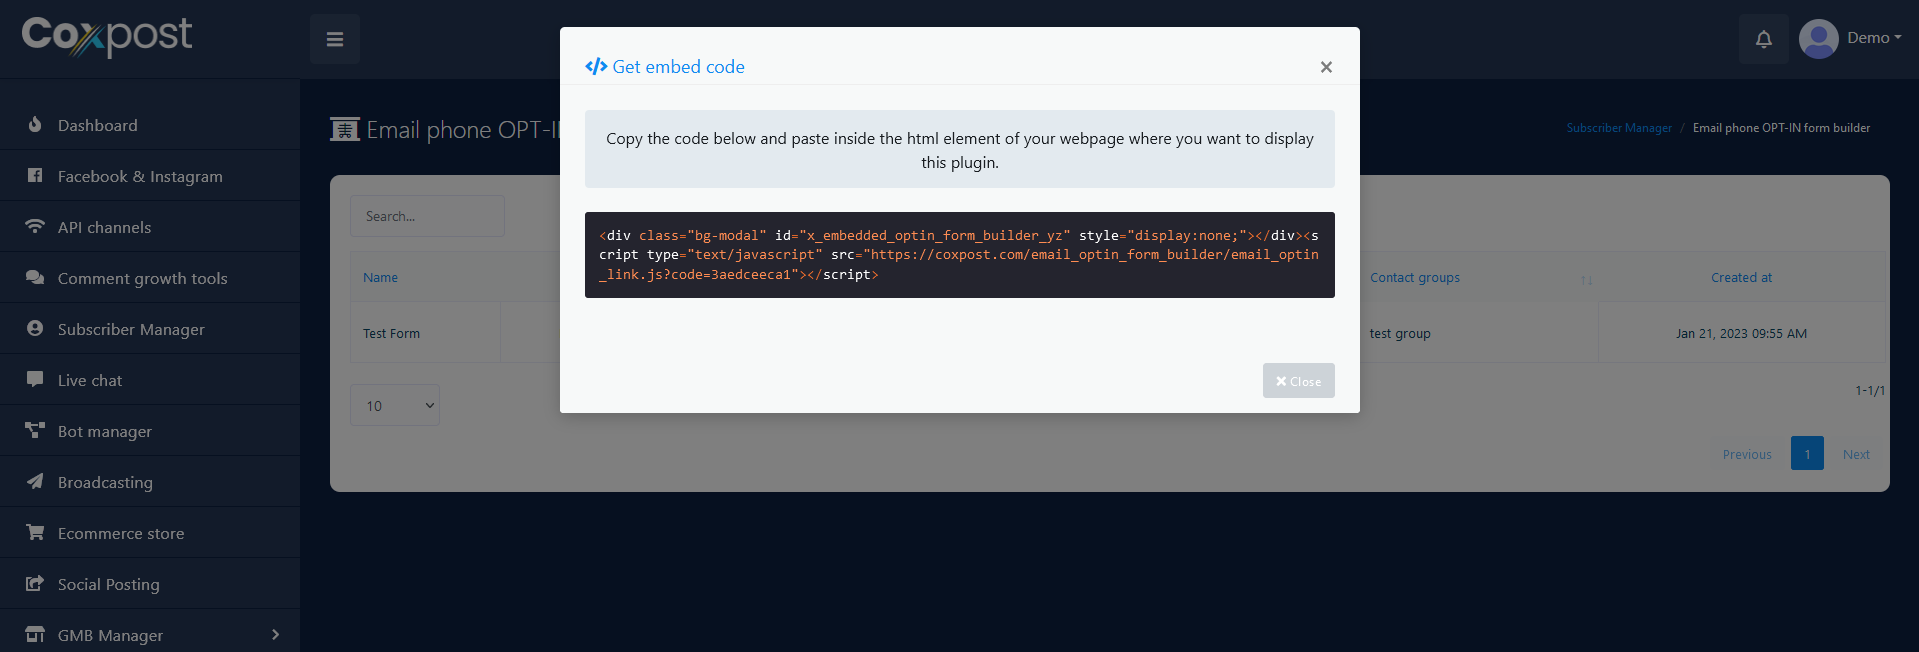The width and height of the screenshot is (1919, 652).
Task: Click the Live chat bubble icon
Action: click(x=35, y=380)
